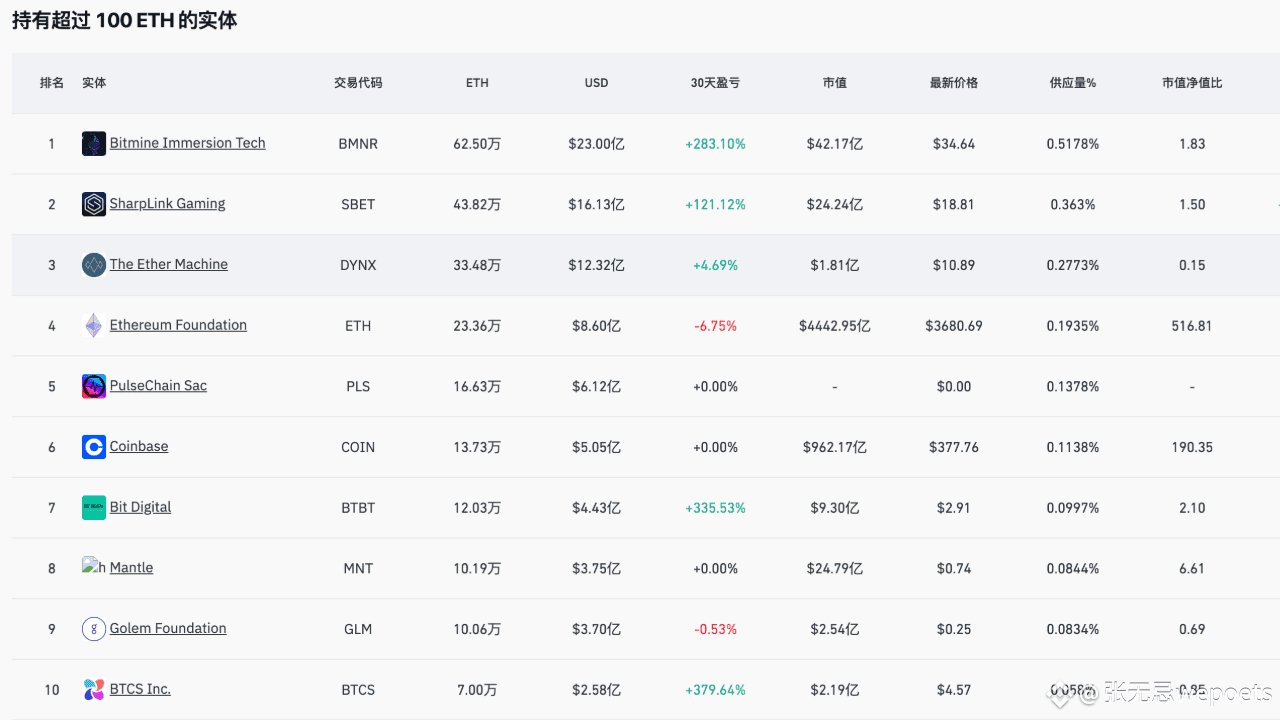The height and width of the screenshot is (720, 1280).
Task: Sort by the ETH column header
Action: point(477,83)
